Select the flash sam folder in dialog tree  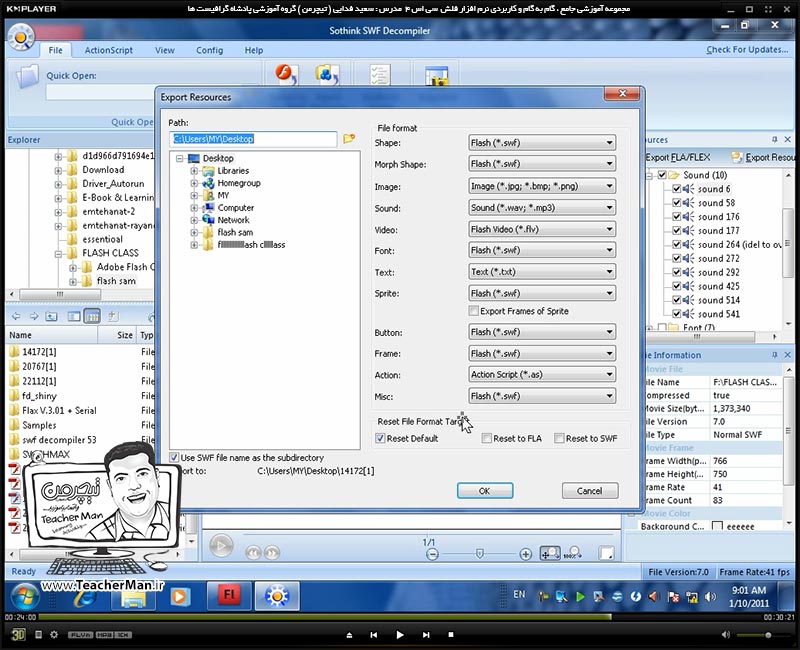point(235,232)
